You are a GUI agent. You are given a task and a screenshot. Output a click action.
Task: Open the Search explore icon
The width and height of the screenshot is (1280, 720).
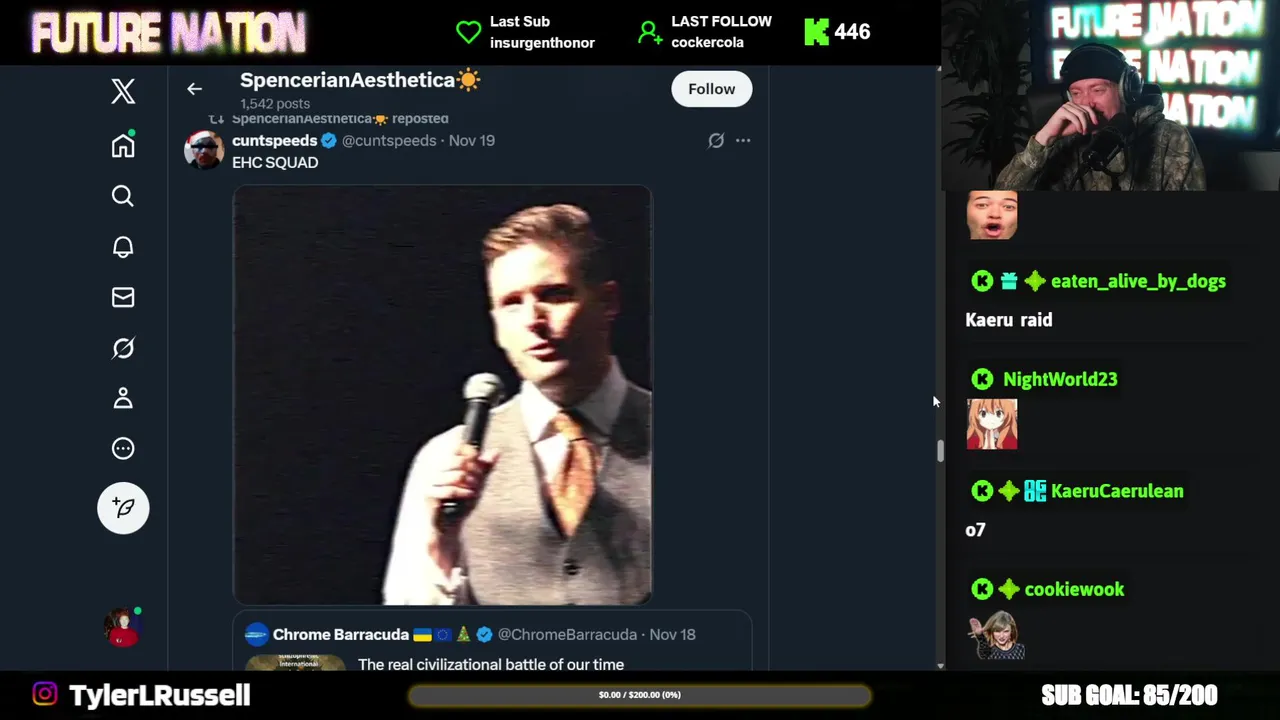(123, 196)
